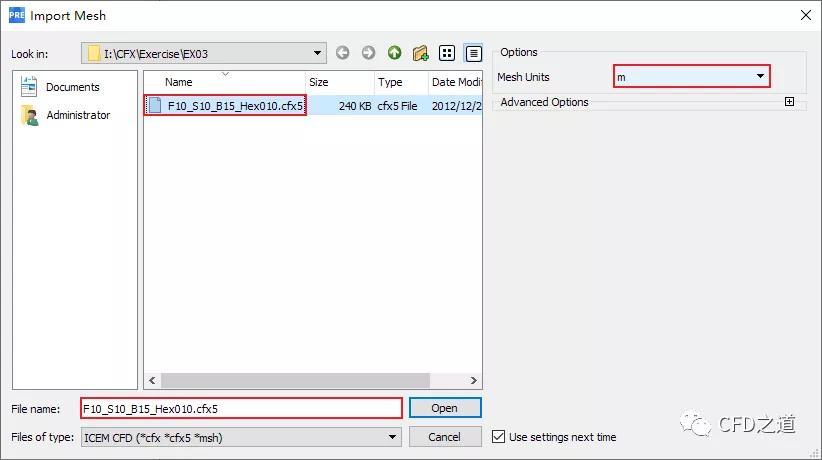Select the Administrator shortcut in sidebar
The image size is (822, 460).
pyautogui.click(x=65, y=115)
